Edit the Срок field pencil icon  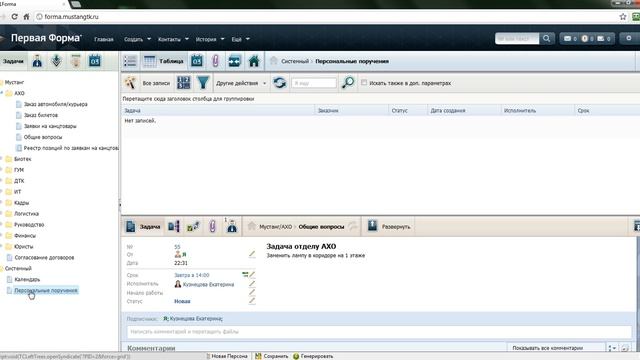click(x=252, y=275)
